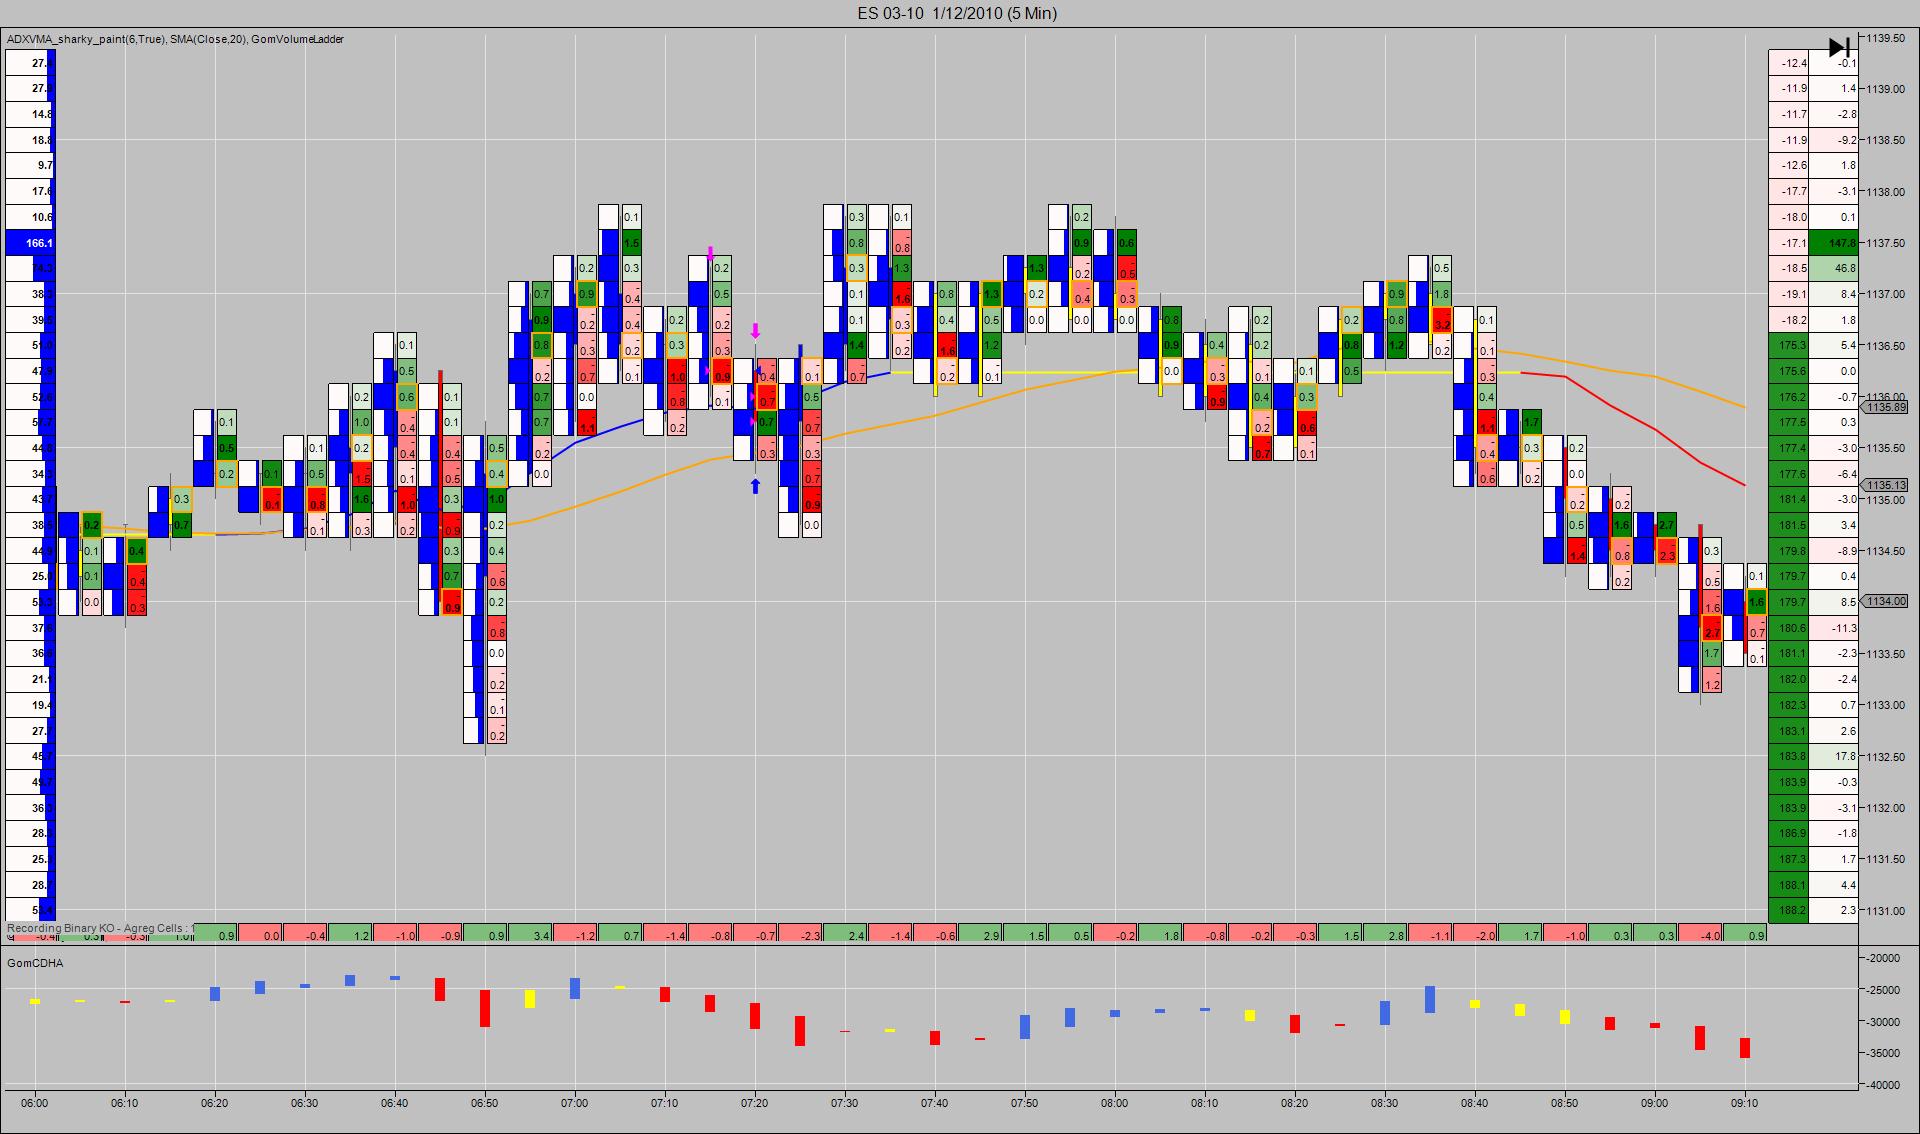Click the 06:00 time axis label
This screenshot has height=1134, width=1920.
point(35,1103)
